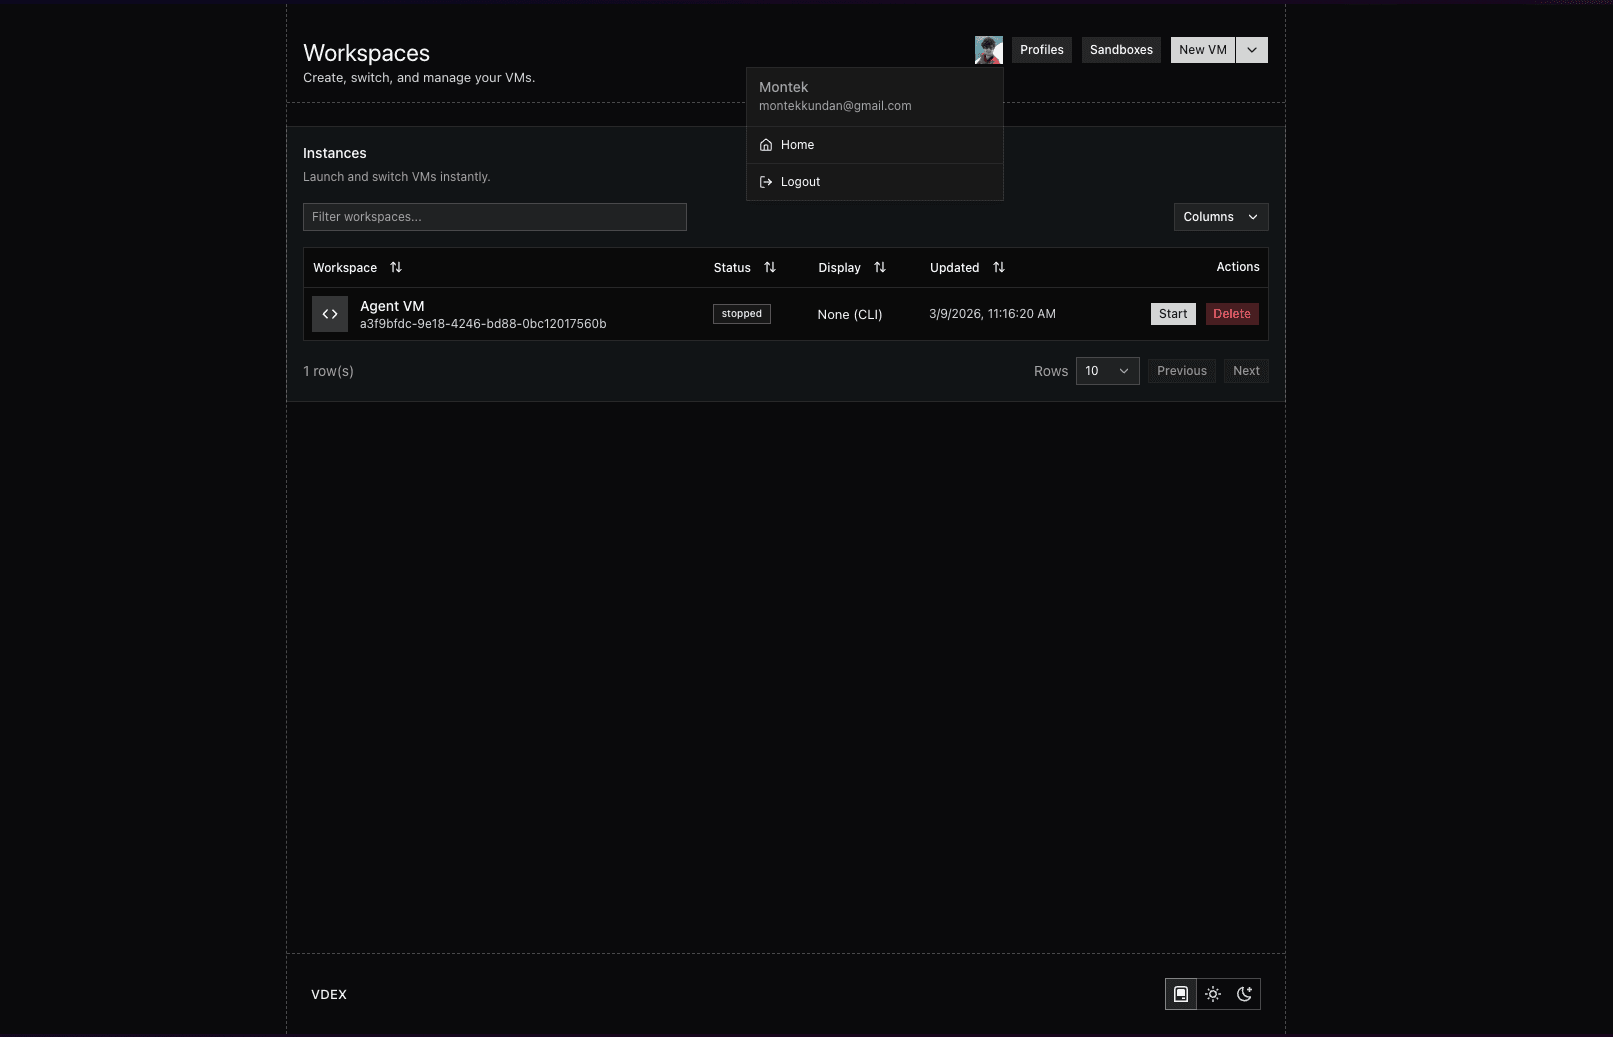Switch to light theme sun toggle
Screen dimensions: 1613x1037
[x=1213, y=994]
